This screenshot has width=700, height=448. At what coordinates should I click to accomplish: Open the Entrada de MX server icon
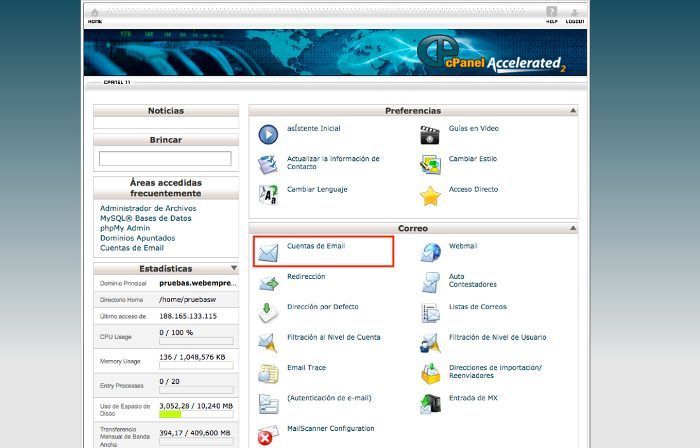(x=430, y=404)
